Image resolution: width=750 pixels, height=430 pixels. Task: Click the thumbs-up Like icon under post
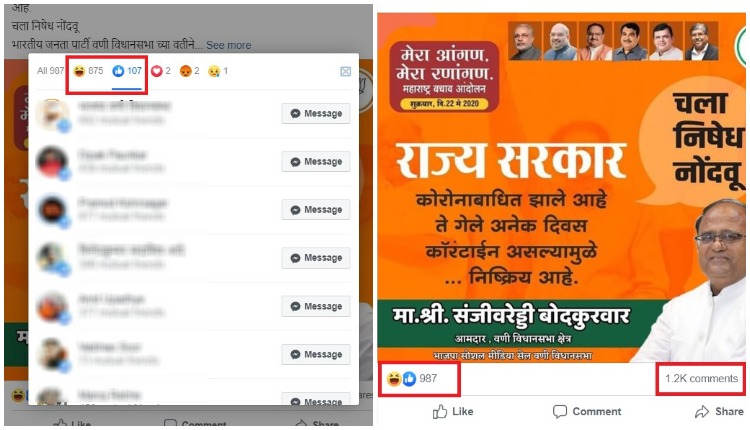click(x=440, y=411)
